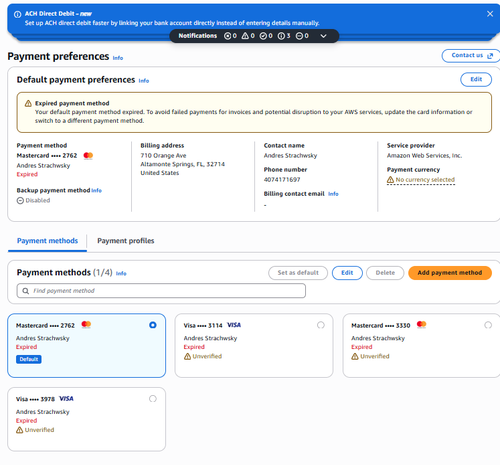
Task: Click search magnifier icon in find field
Action: 26,291
